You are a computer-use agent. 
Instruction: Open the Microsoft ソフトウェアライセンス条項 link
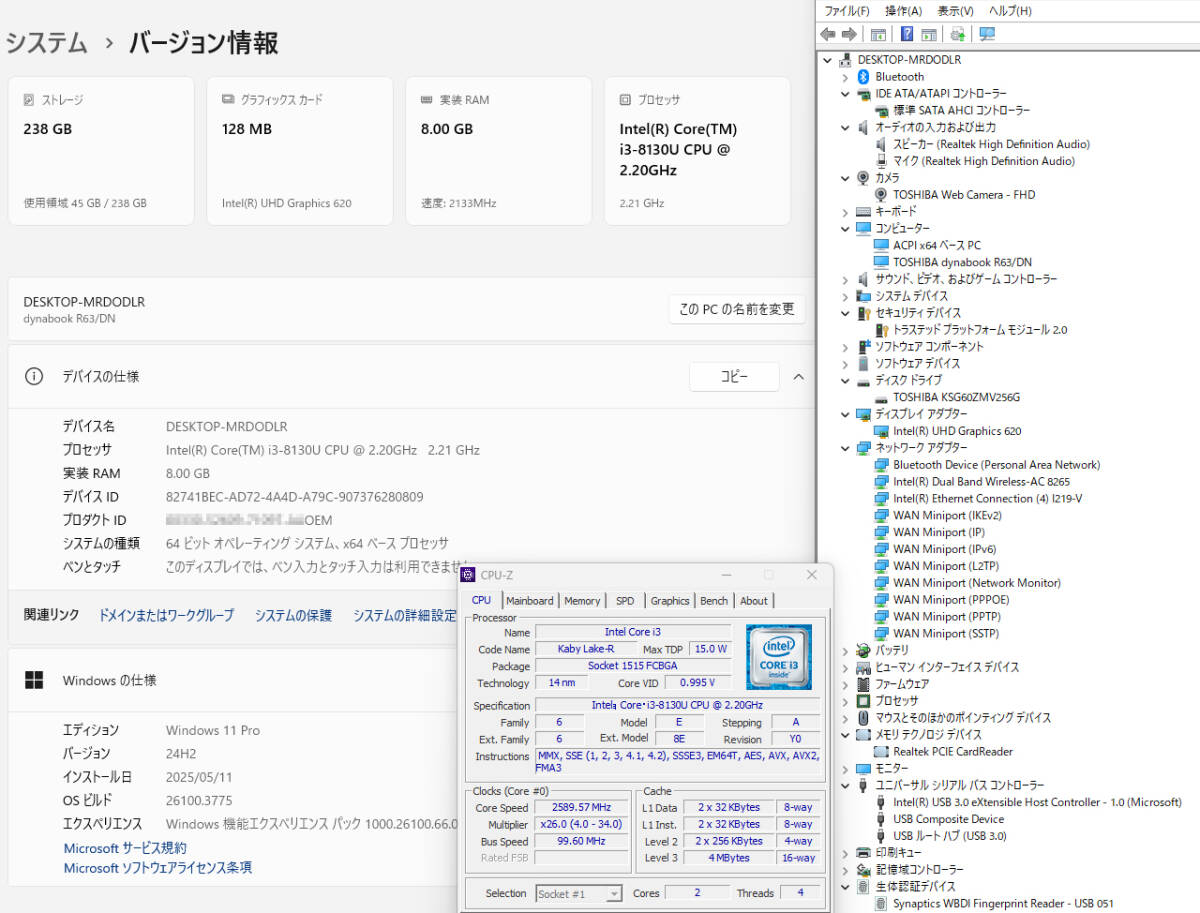point(158,868)
